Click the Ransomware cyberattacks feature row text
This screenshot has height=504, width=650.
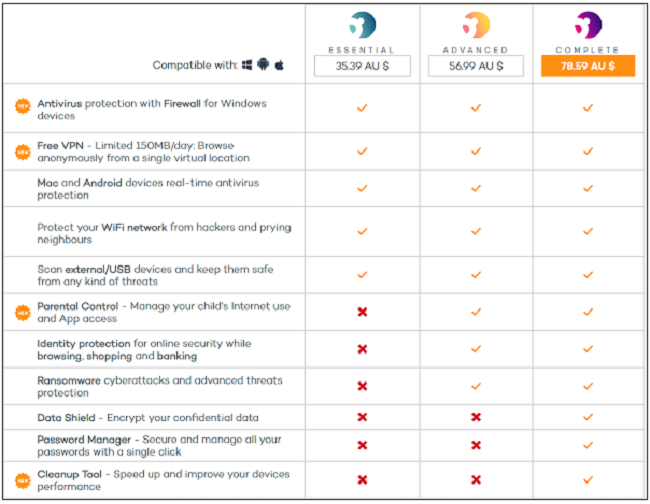pos(160,387)
